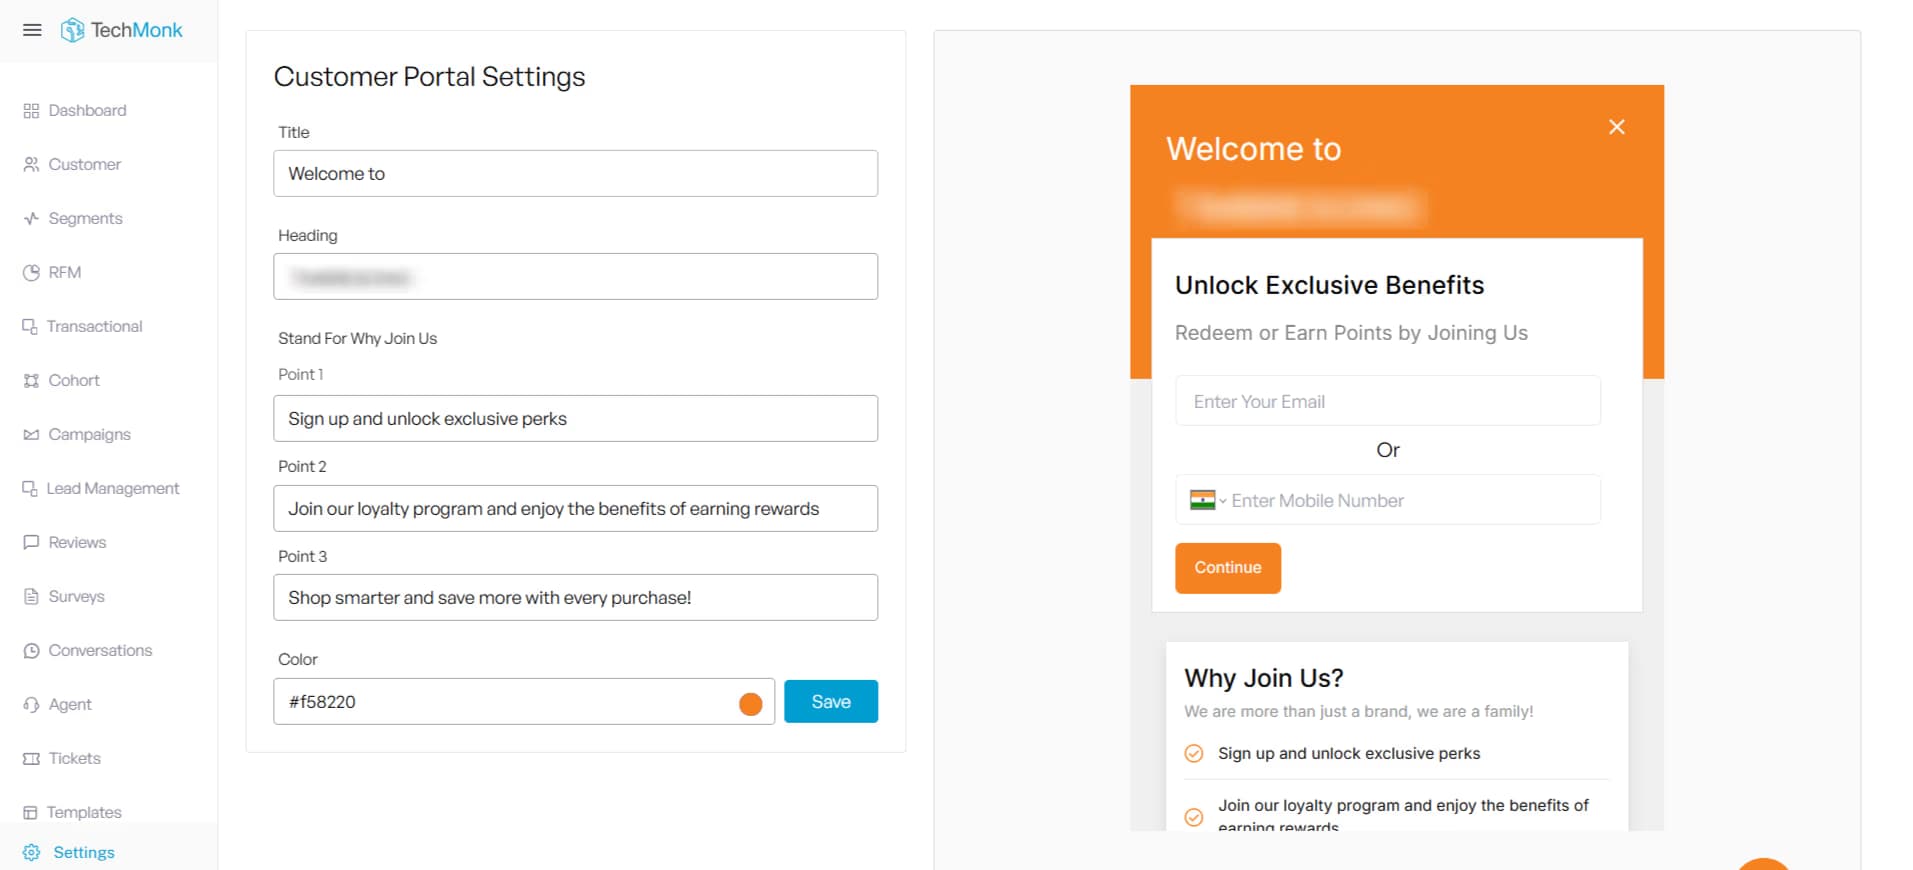Click the Lead Management icon
This screenshot has height=870, width=1913.
pos(30,489)
